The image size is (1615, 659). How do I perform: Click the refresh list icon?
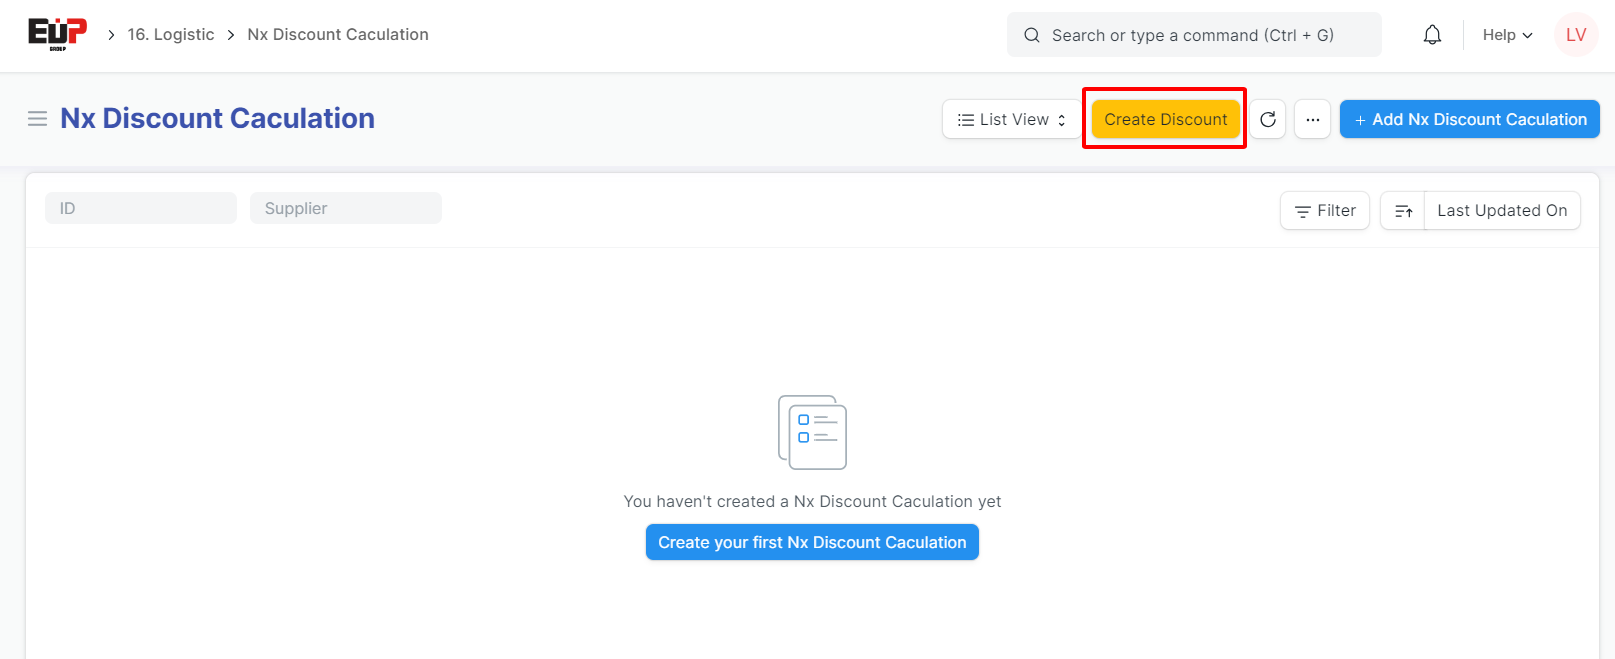1267,119
